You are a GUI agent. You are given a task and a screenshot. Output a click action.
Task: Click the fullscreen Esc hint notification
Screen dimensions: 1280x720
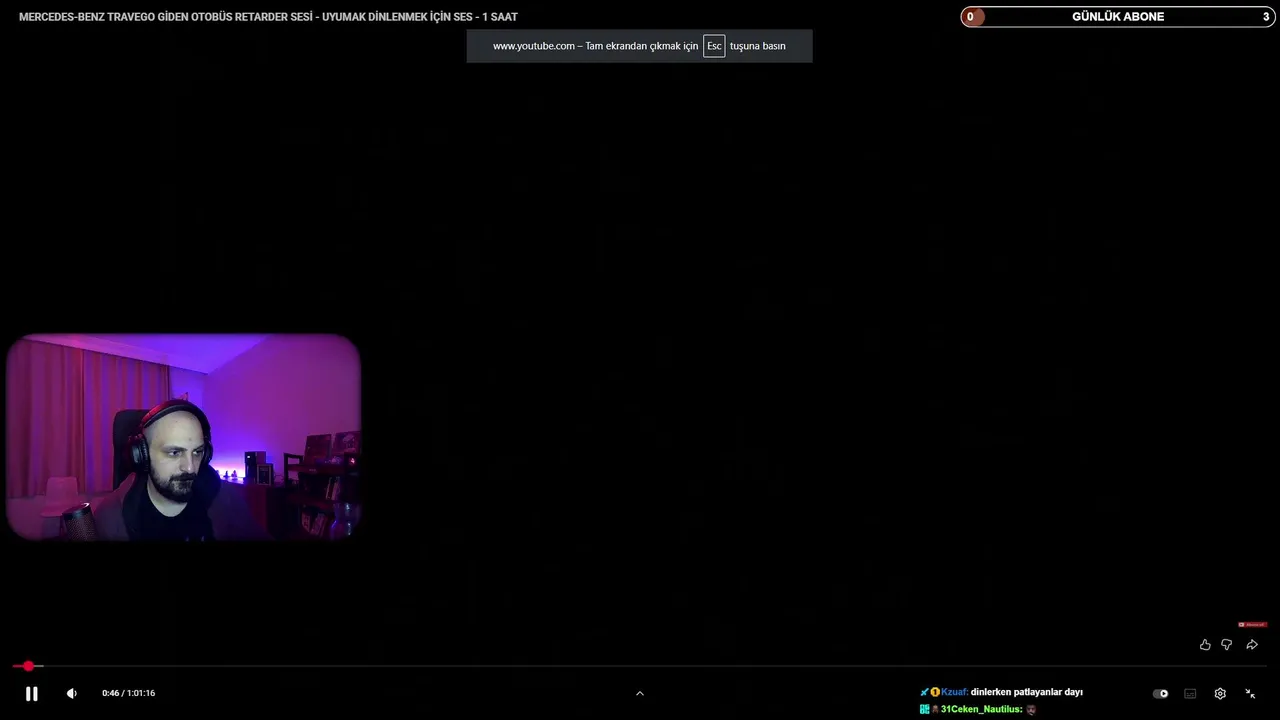[639, 46]
